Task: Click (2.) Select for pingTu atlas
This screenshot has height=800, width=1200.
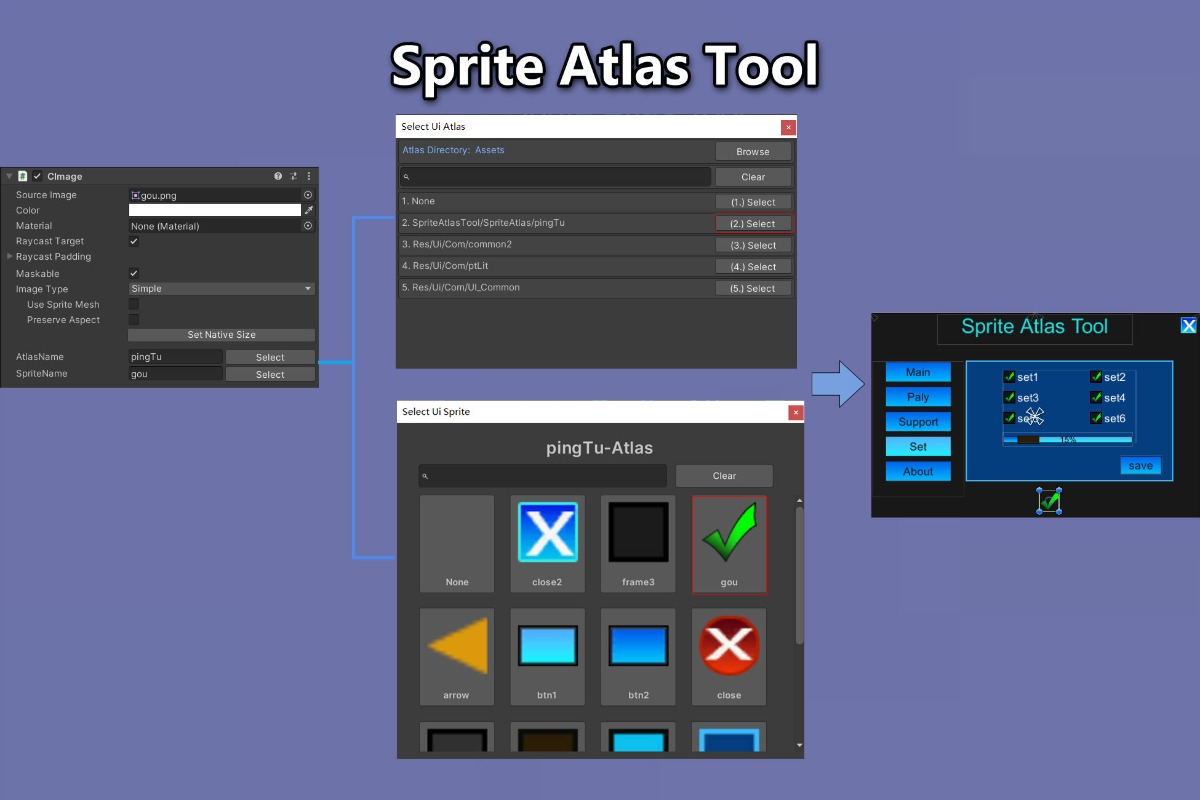Action: click(753, 224)
